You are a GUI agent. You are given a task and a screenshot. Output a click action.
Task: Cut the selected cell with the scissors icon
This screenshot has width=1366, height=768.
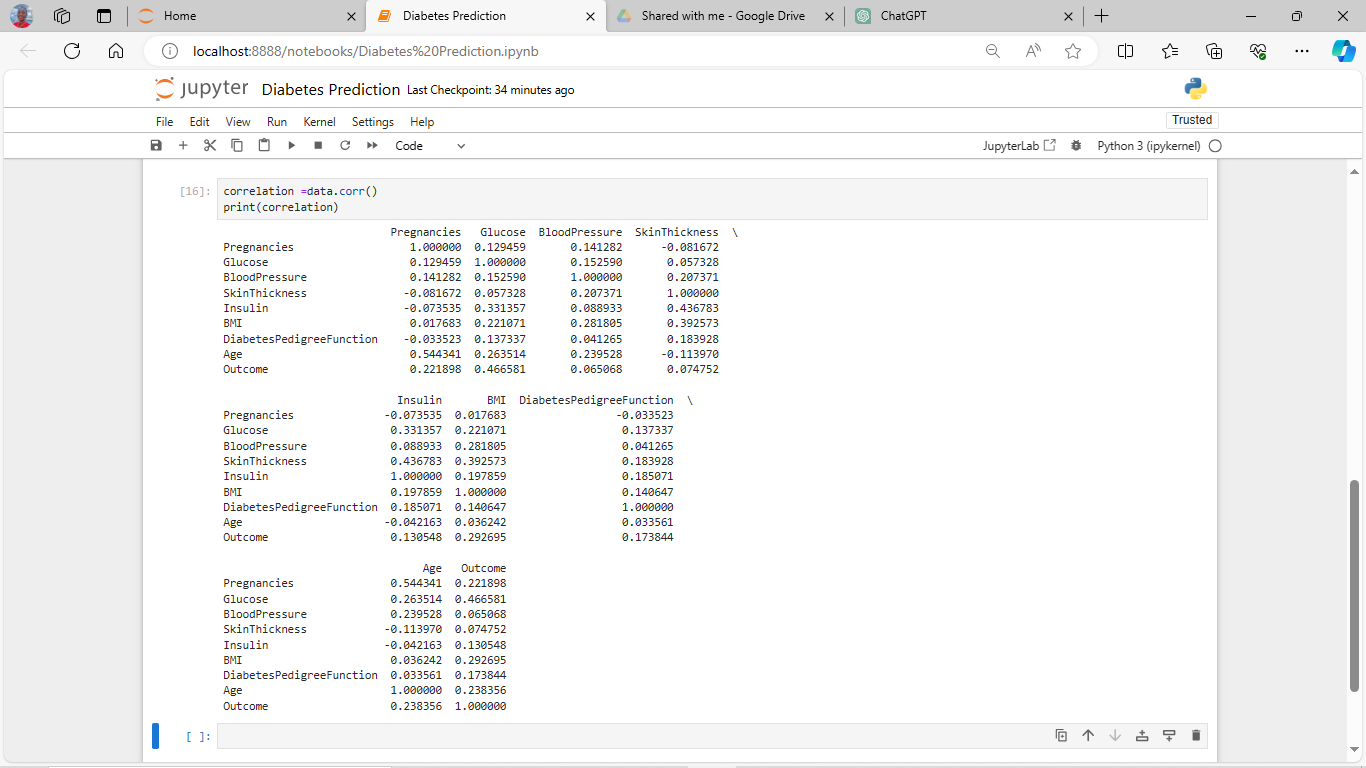pos(210,145)
